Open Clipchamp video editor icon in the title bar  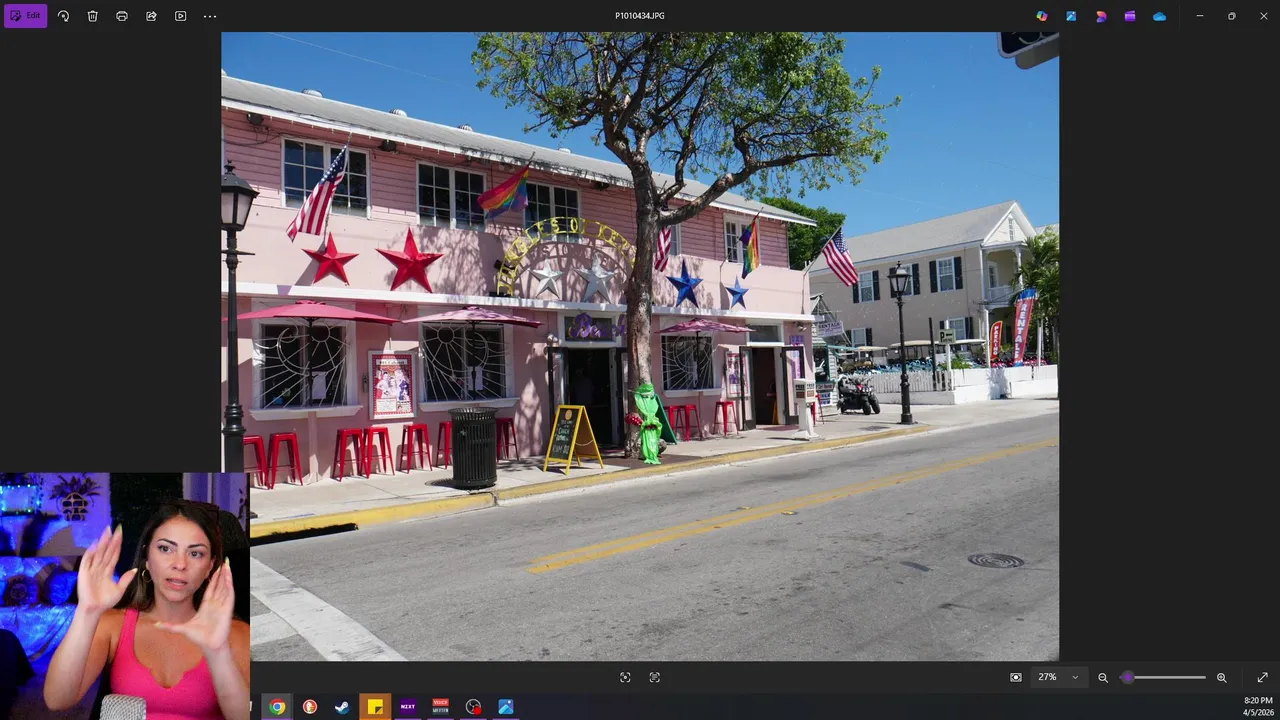tap(1130, 16)
